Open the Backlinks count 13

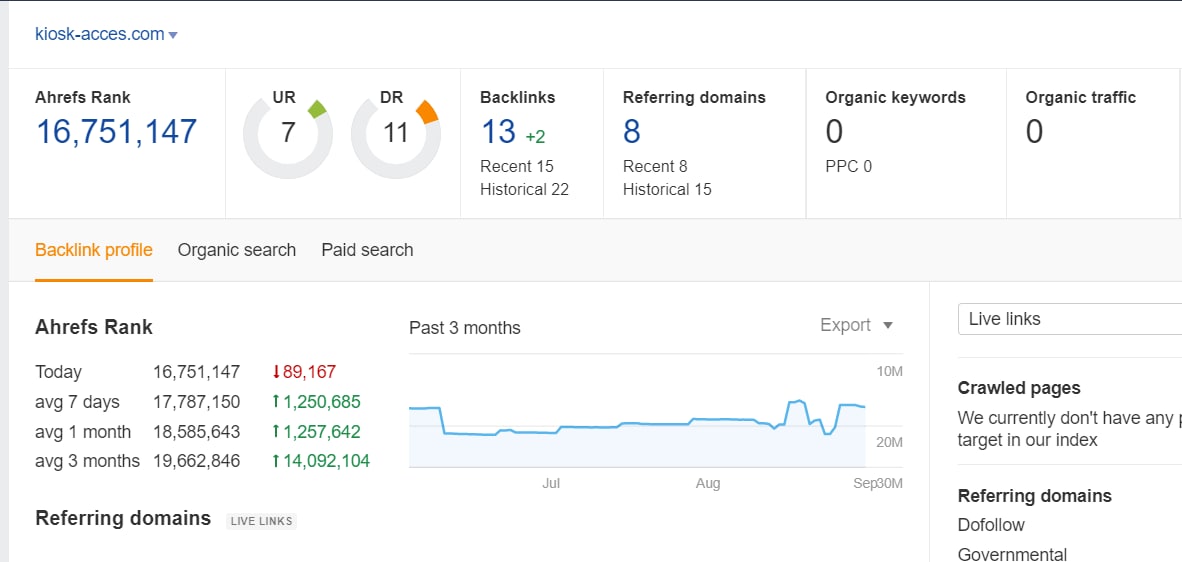tap(498, 132)
